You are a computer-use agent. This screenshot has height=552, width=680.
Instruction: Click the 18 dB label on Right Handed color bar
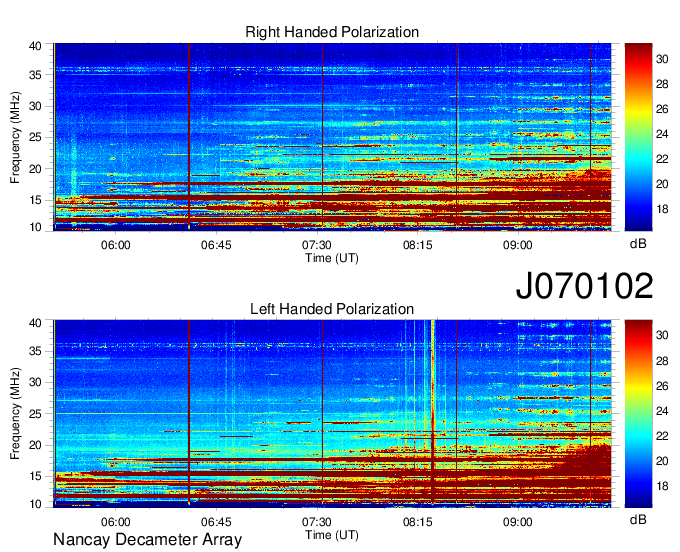tap(662, 209)
